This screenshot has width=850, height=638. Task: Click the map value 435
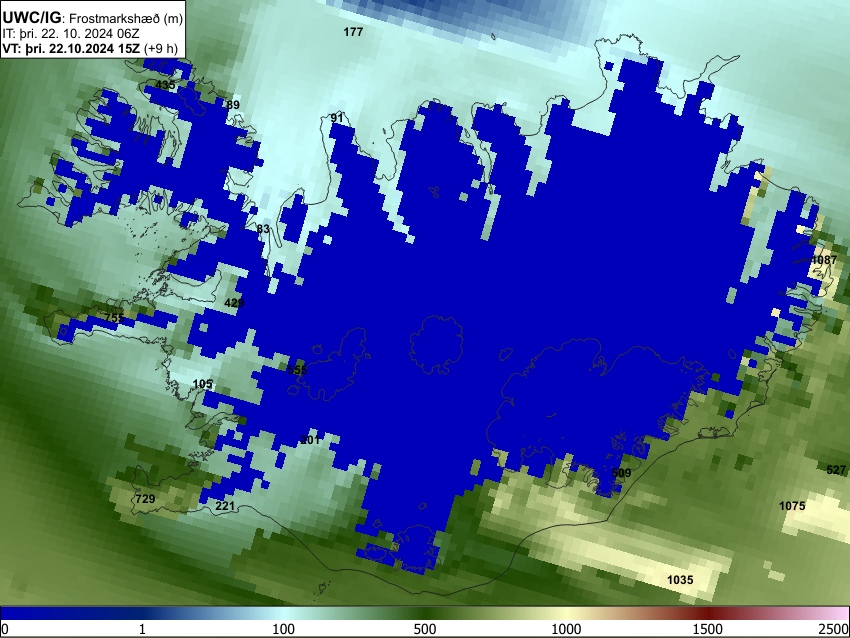165,85
